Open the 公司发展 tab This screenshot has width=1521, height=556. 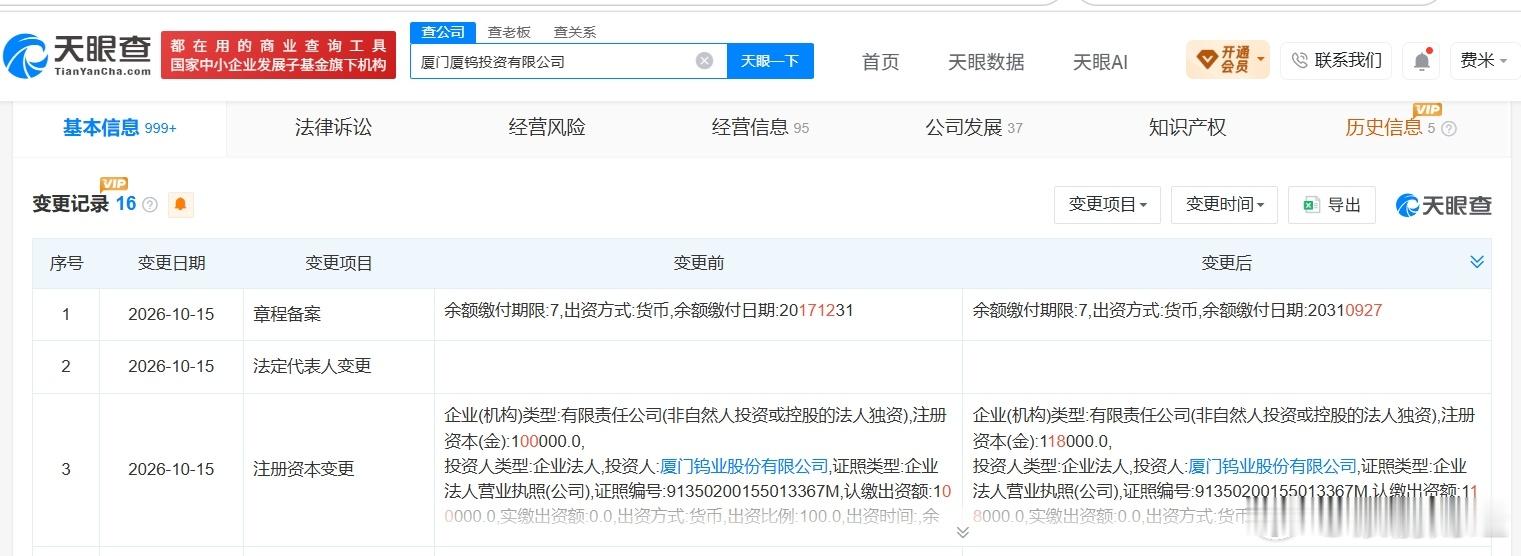974,128
